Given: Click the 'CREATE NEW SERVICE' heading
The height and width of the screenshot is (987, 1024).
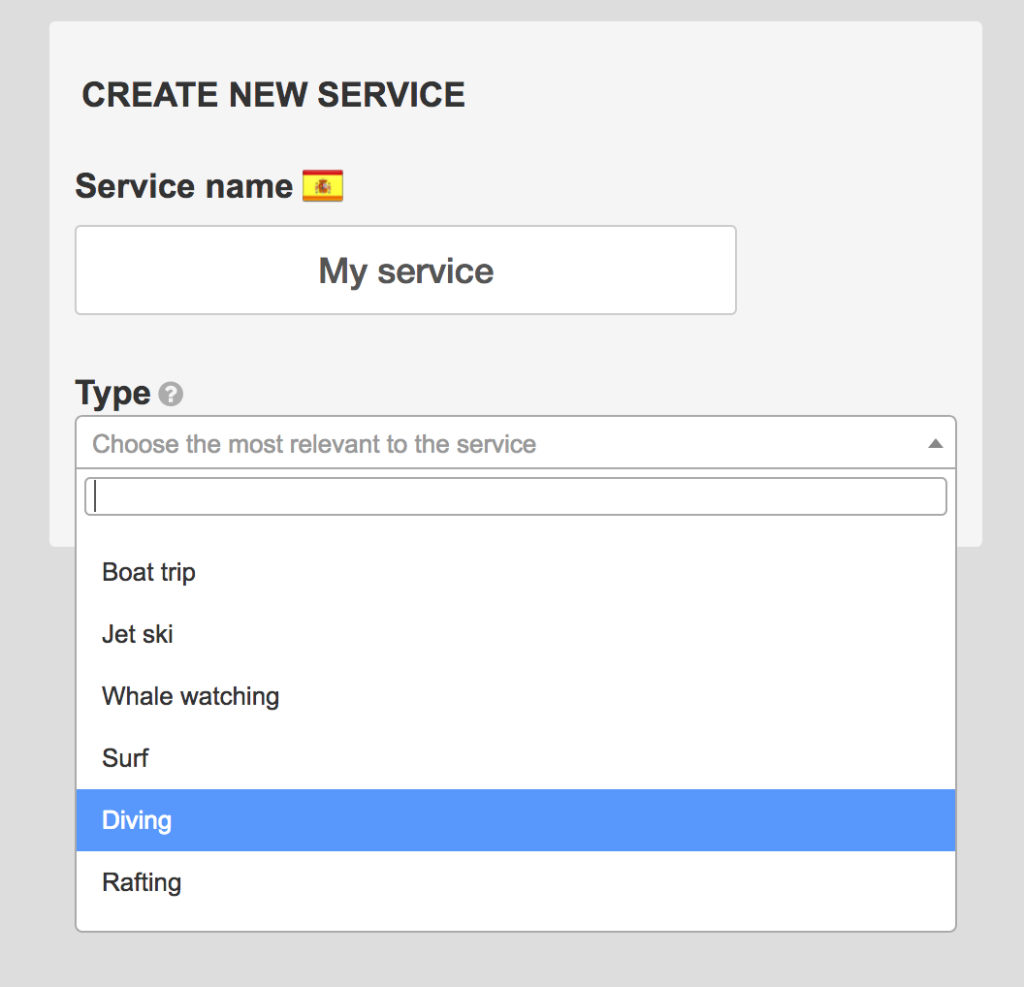Looking at the screenshot, I should (x=274, y=94).
